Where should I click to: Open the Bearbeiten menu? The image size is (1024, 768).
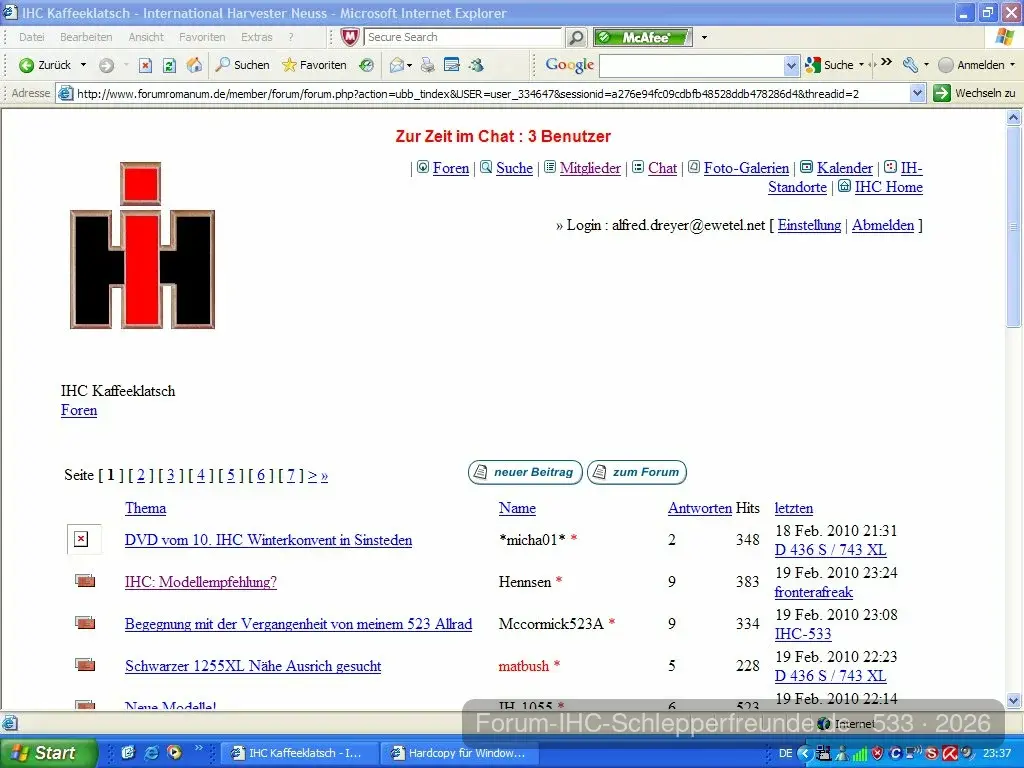click(x=86, y=37)
